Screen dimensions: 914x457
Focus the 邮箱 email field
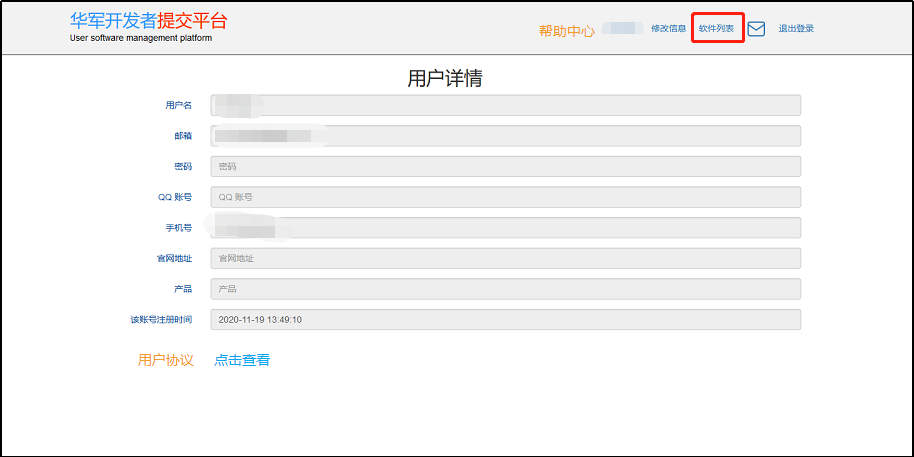505,136
